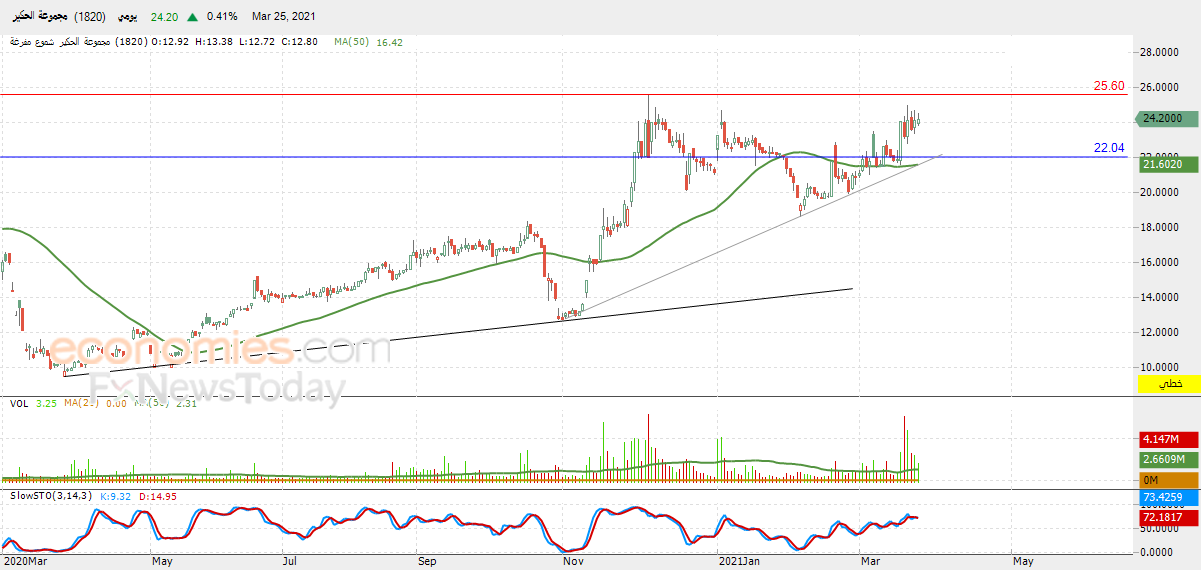This screenshot has height=570, width=1201.
Task: Click the high value H:13.38
Action: click(x=213, y=43)
